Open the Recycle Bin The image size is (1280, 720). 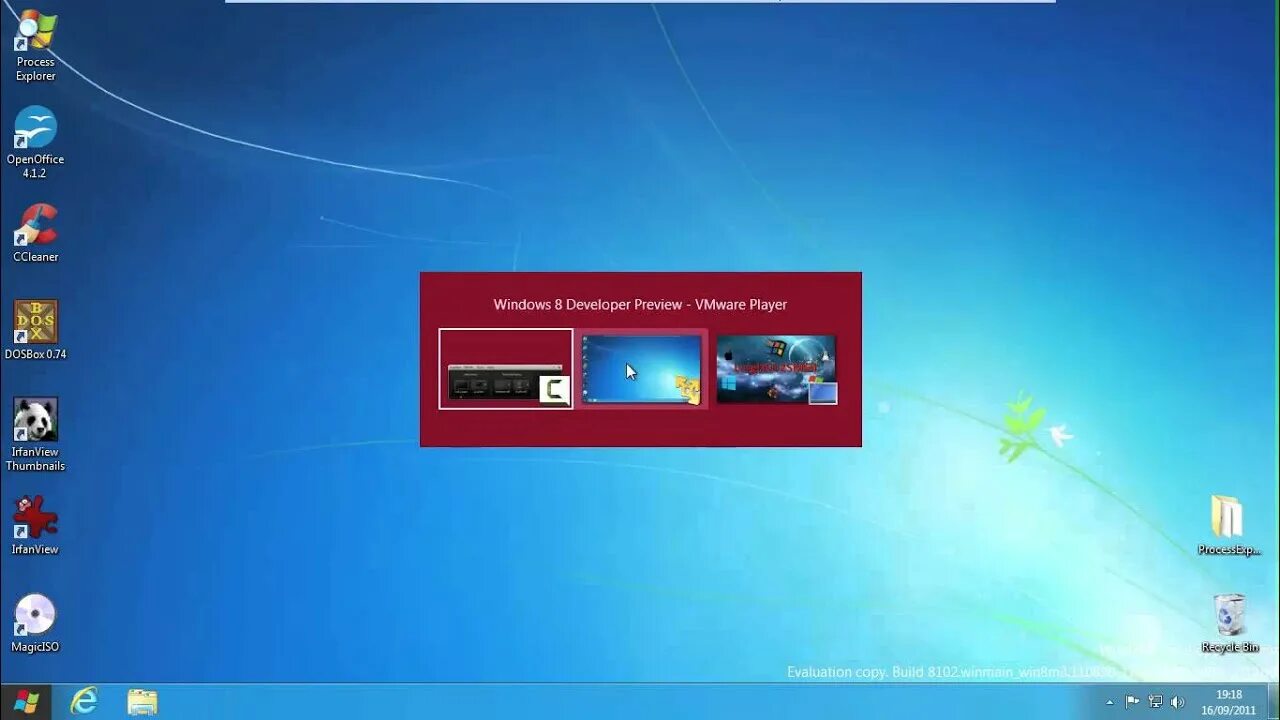coord(1229,623)
